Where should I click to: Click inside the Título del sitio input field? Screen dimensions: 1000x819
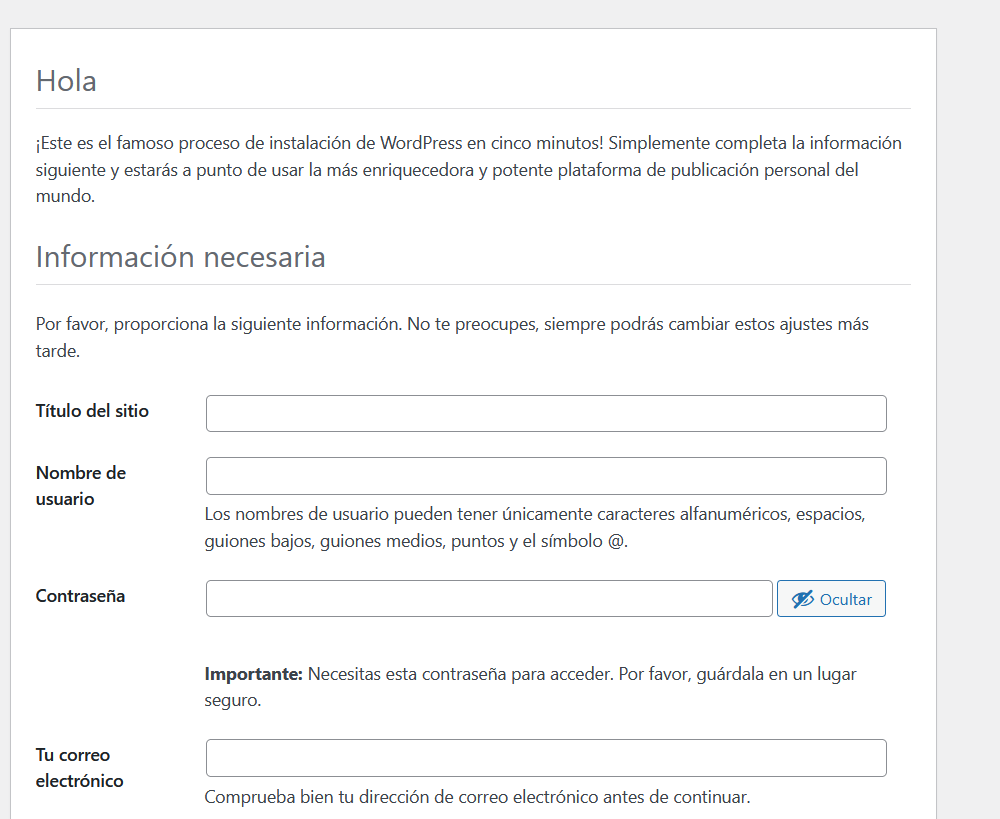pyautogui.click(x=546, y=413)
